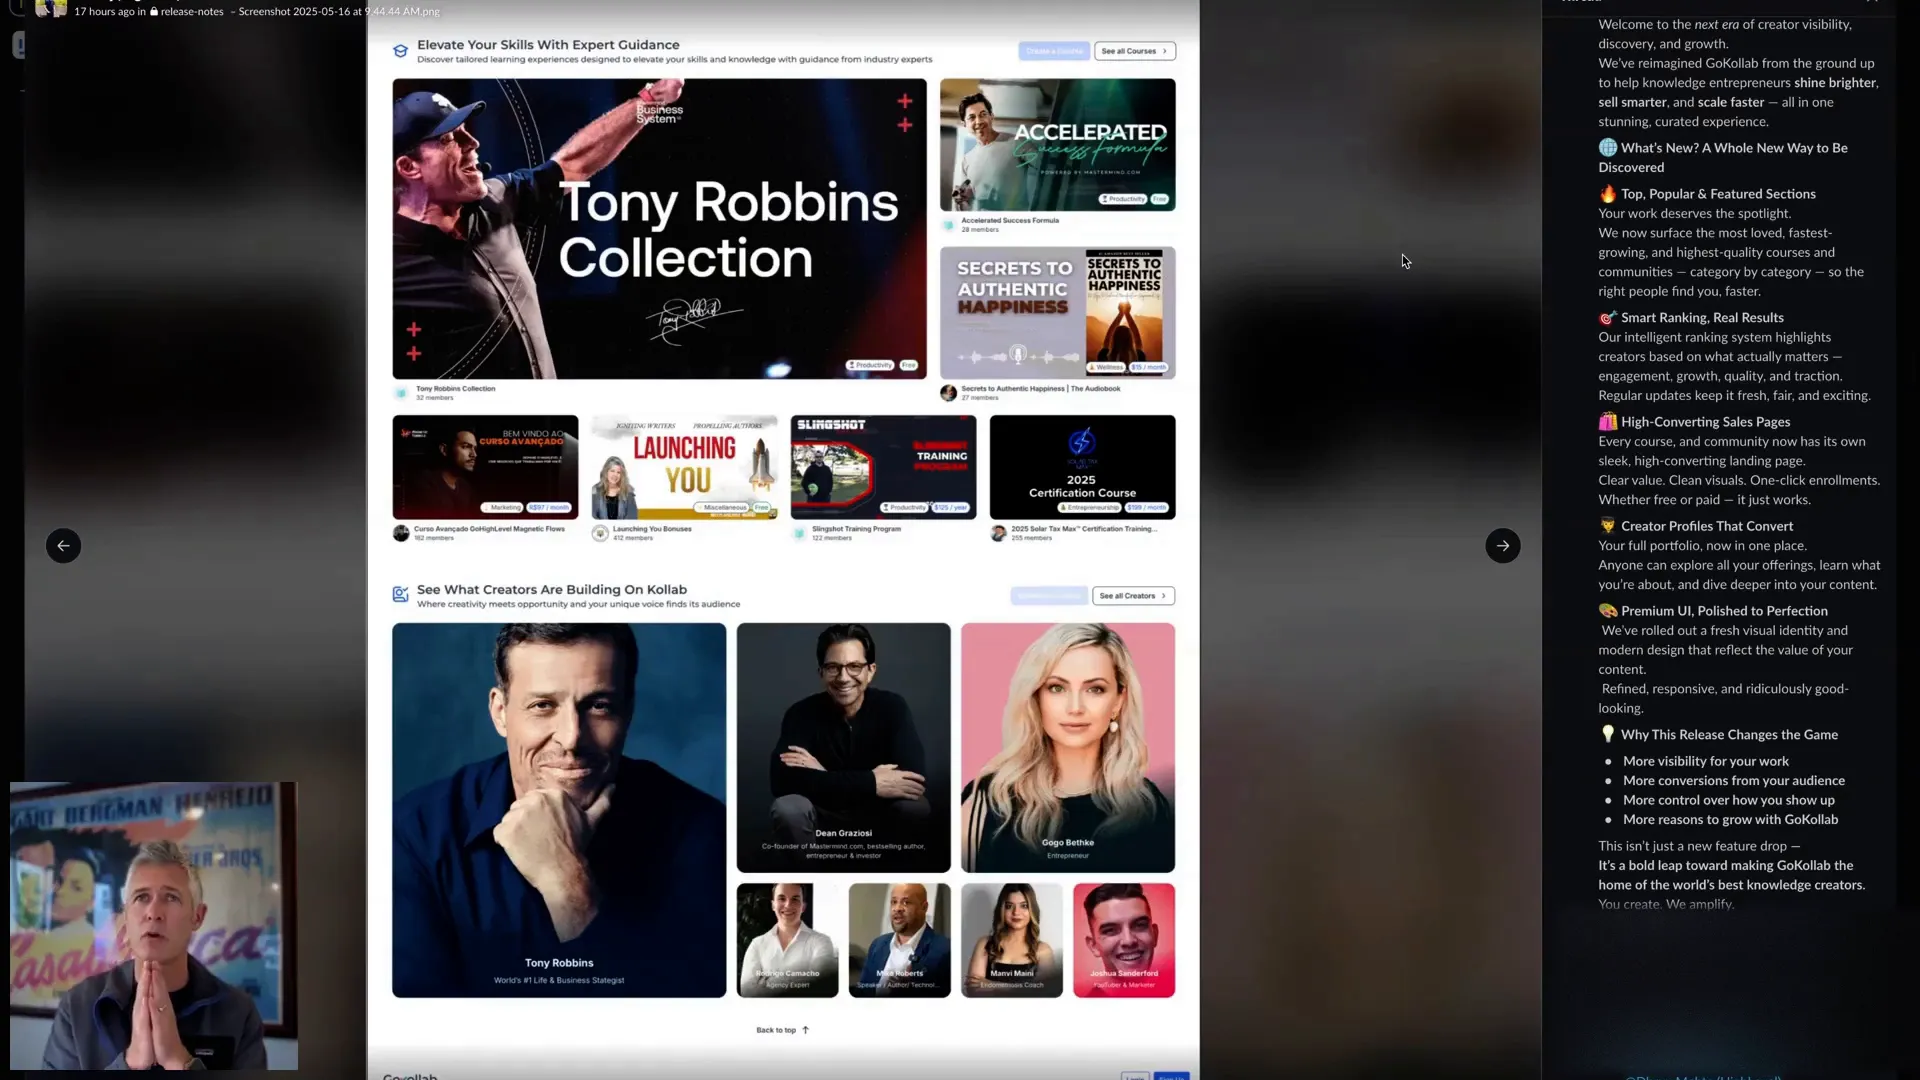1920x1080 pixels.
Task: Click the bullet More reasons to grow with GoKollab
Action: click(1730, 820)
